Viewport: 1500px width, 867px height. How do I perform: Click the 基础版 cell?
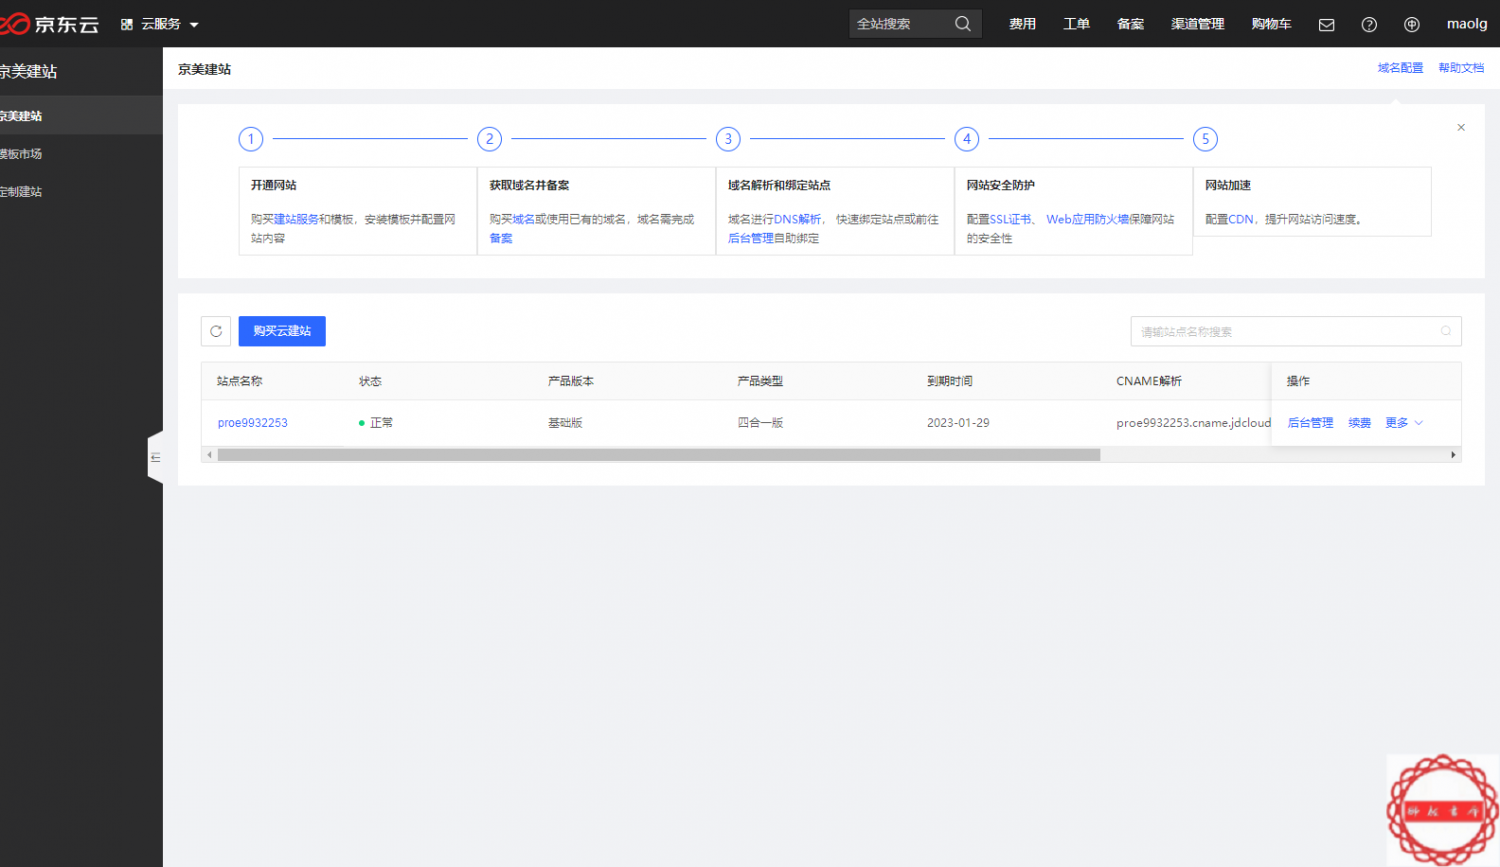[x=565, y=423]
